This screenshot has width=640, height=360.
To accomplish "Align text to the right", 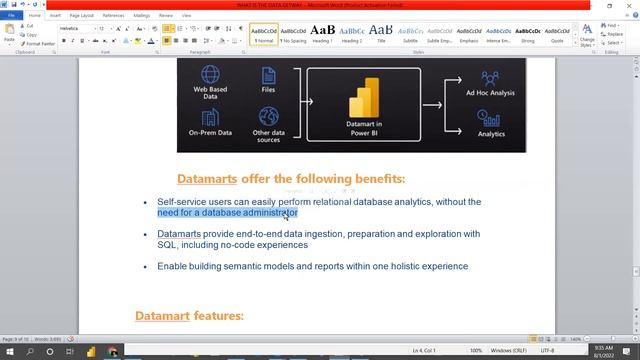I will tap(185, 41).
